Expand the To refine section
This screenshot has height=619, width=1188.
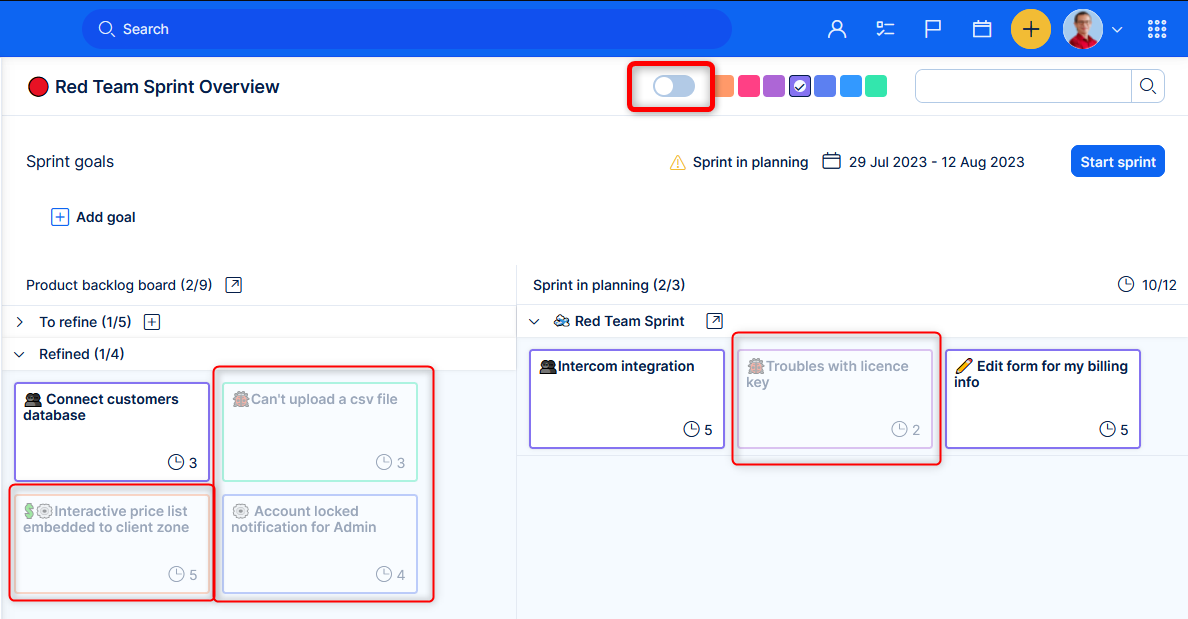click(x=20, y=322)
